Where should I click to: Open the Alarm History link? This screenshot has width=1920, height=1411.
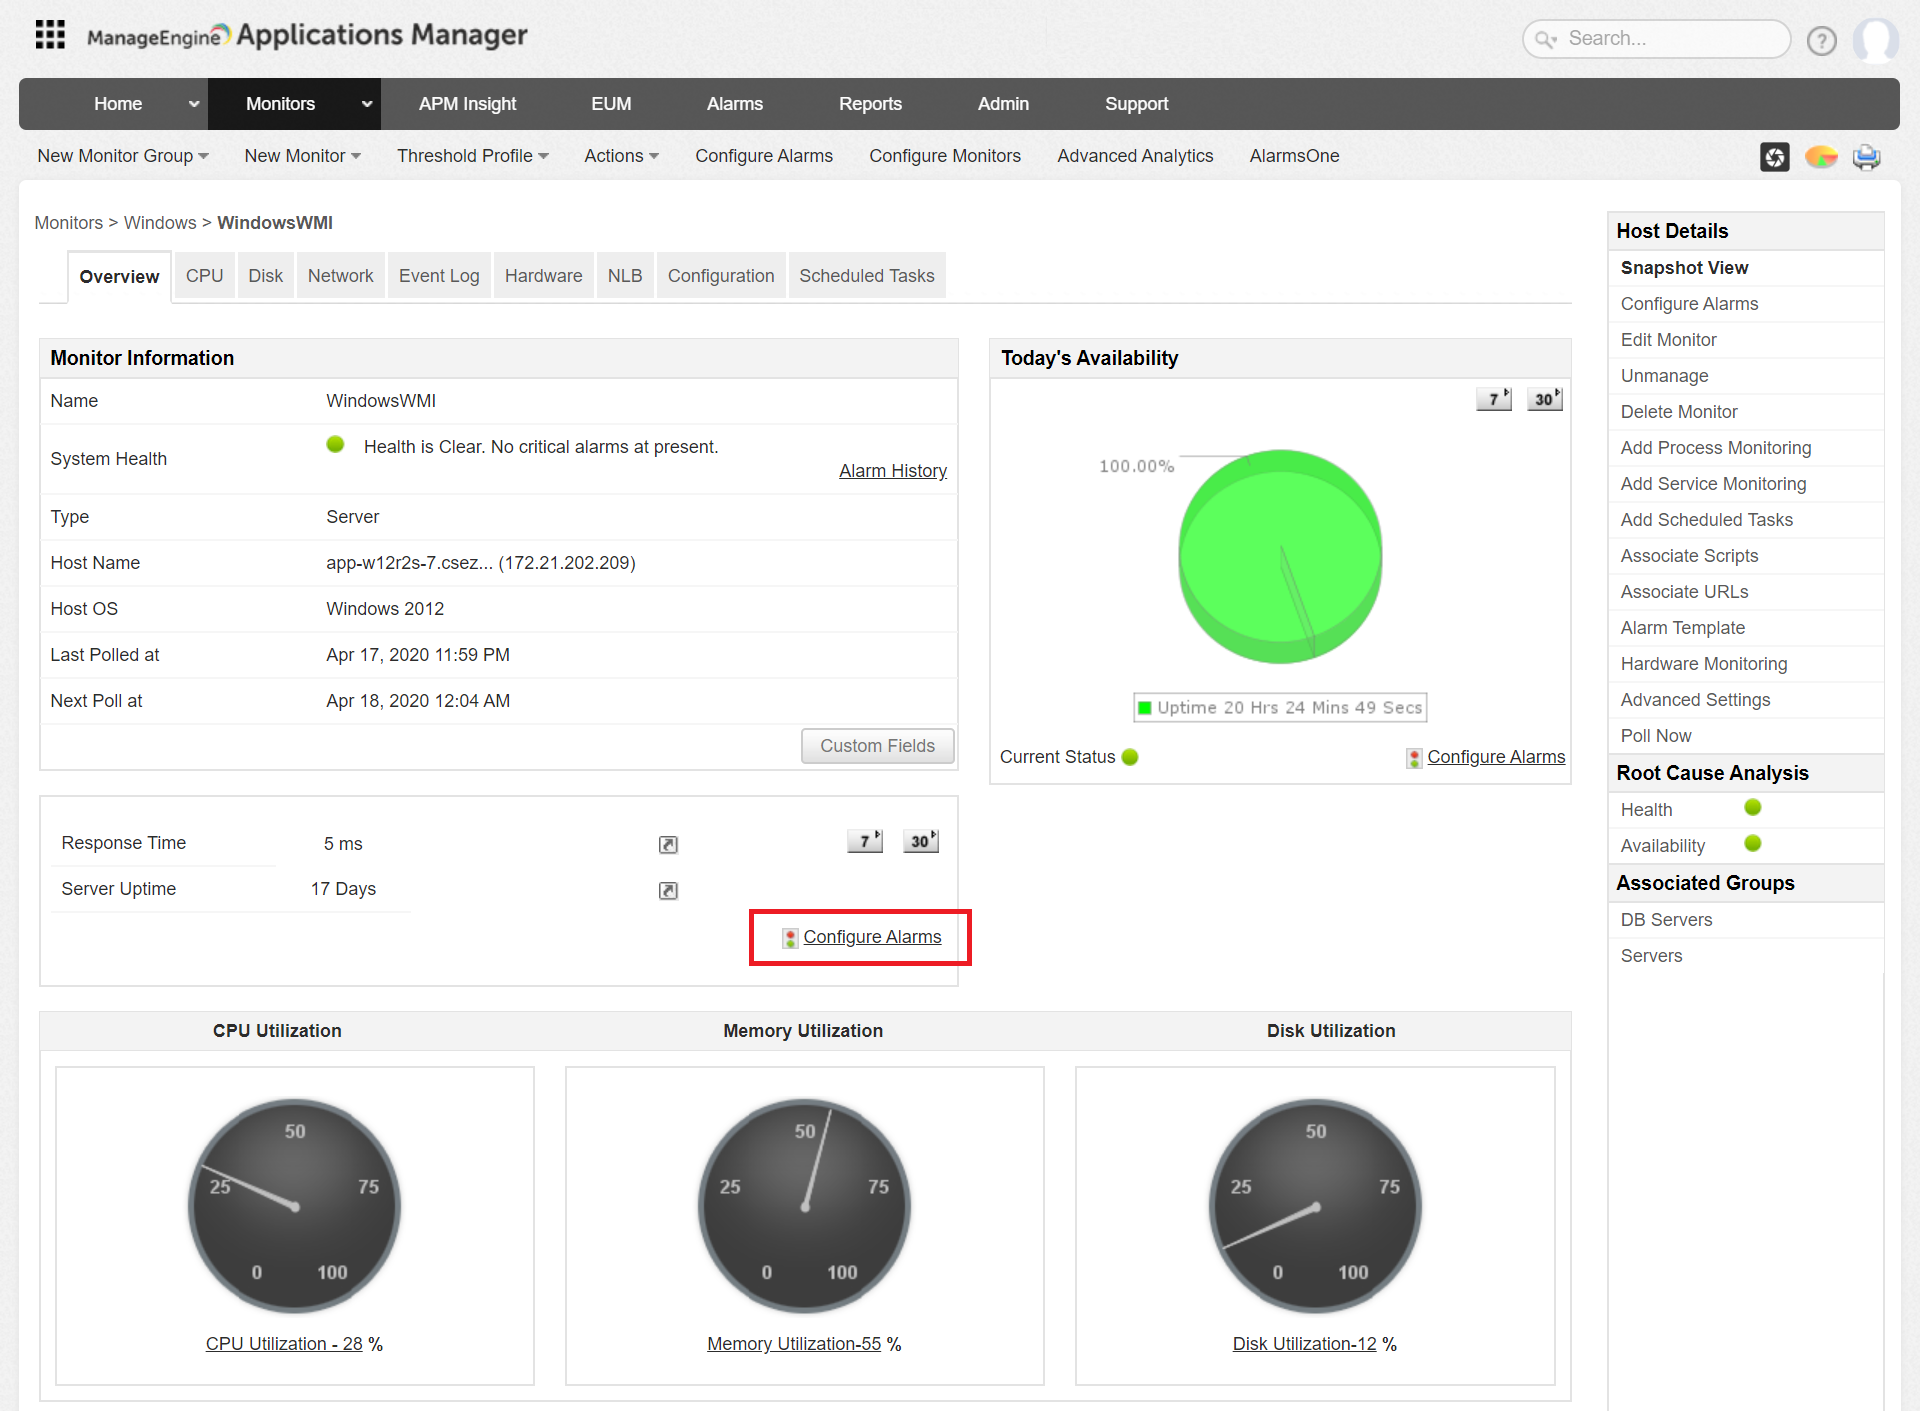[x=892, y=471]
